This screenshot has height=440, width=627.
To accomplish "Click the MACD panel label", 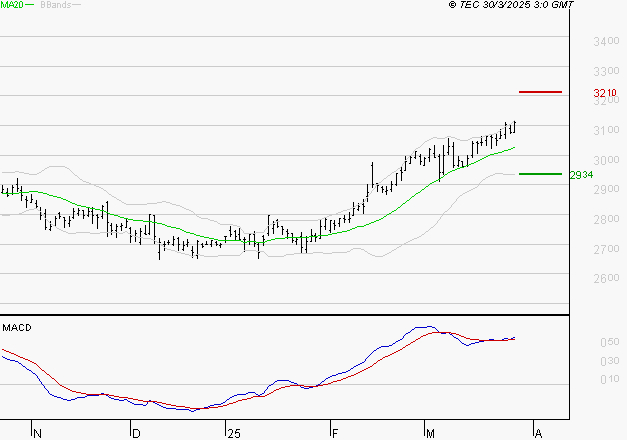I will click(x=17, y=328).
